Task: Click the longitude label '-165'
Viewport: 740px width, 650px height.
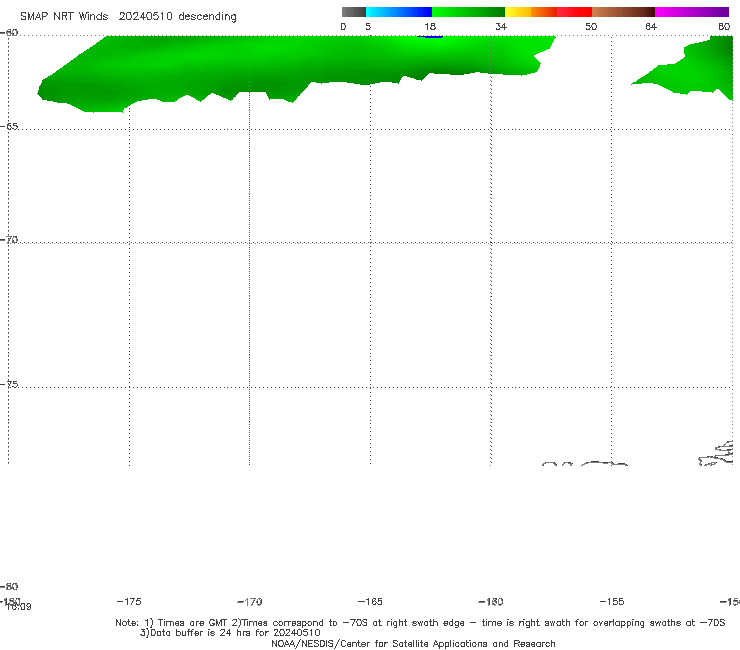Action: 370,601
